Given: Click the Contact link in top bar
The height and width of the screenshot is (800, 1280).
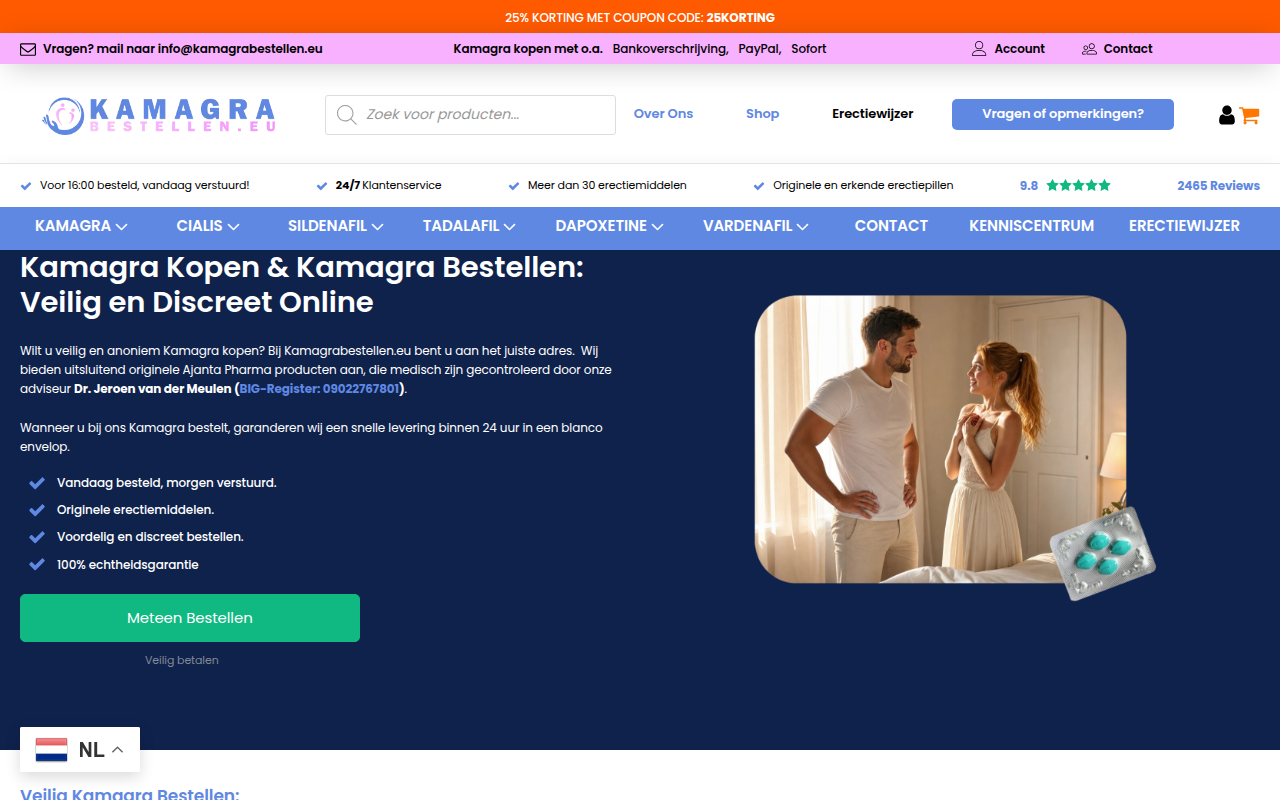Looking at the screenshot, I should pos(1128,49).
